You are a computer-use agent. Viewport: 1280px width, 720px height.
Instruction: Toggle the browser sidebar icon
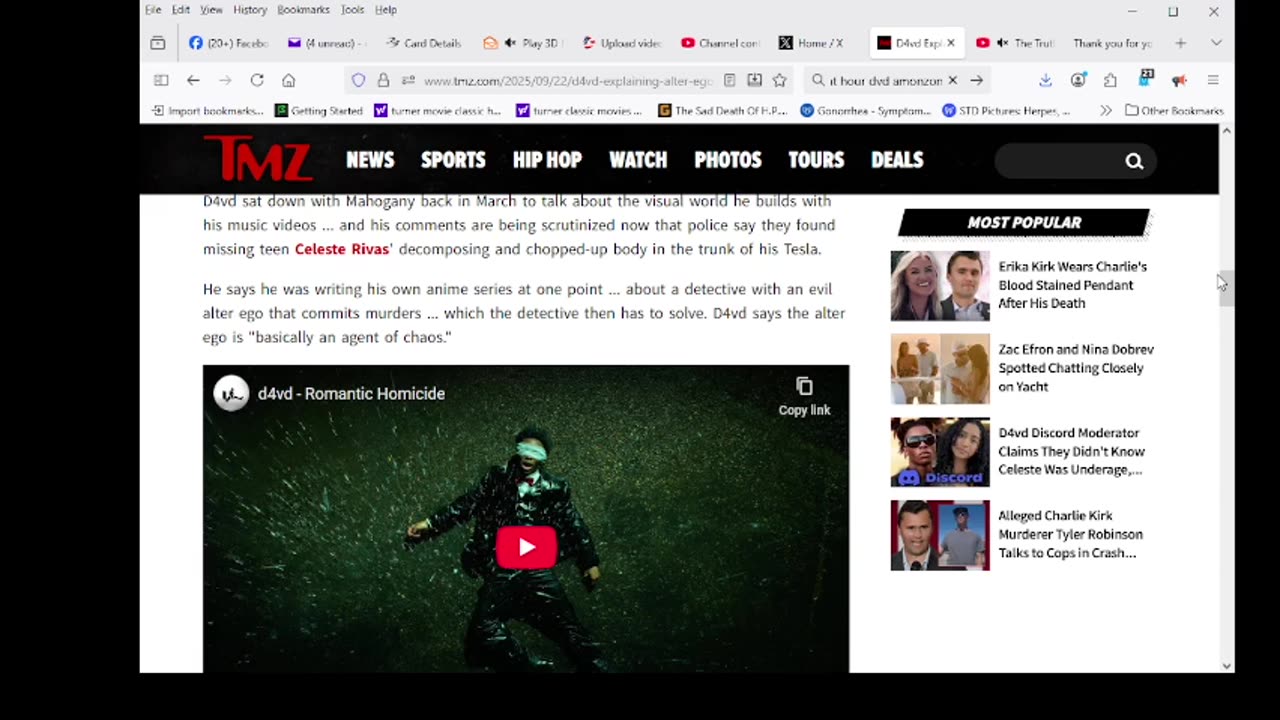point(161,80)
